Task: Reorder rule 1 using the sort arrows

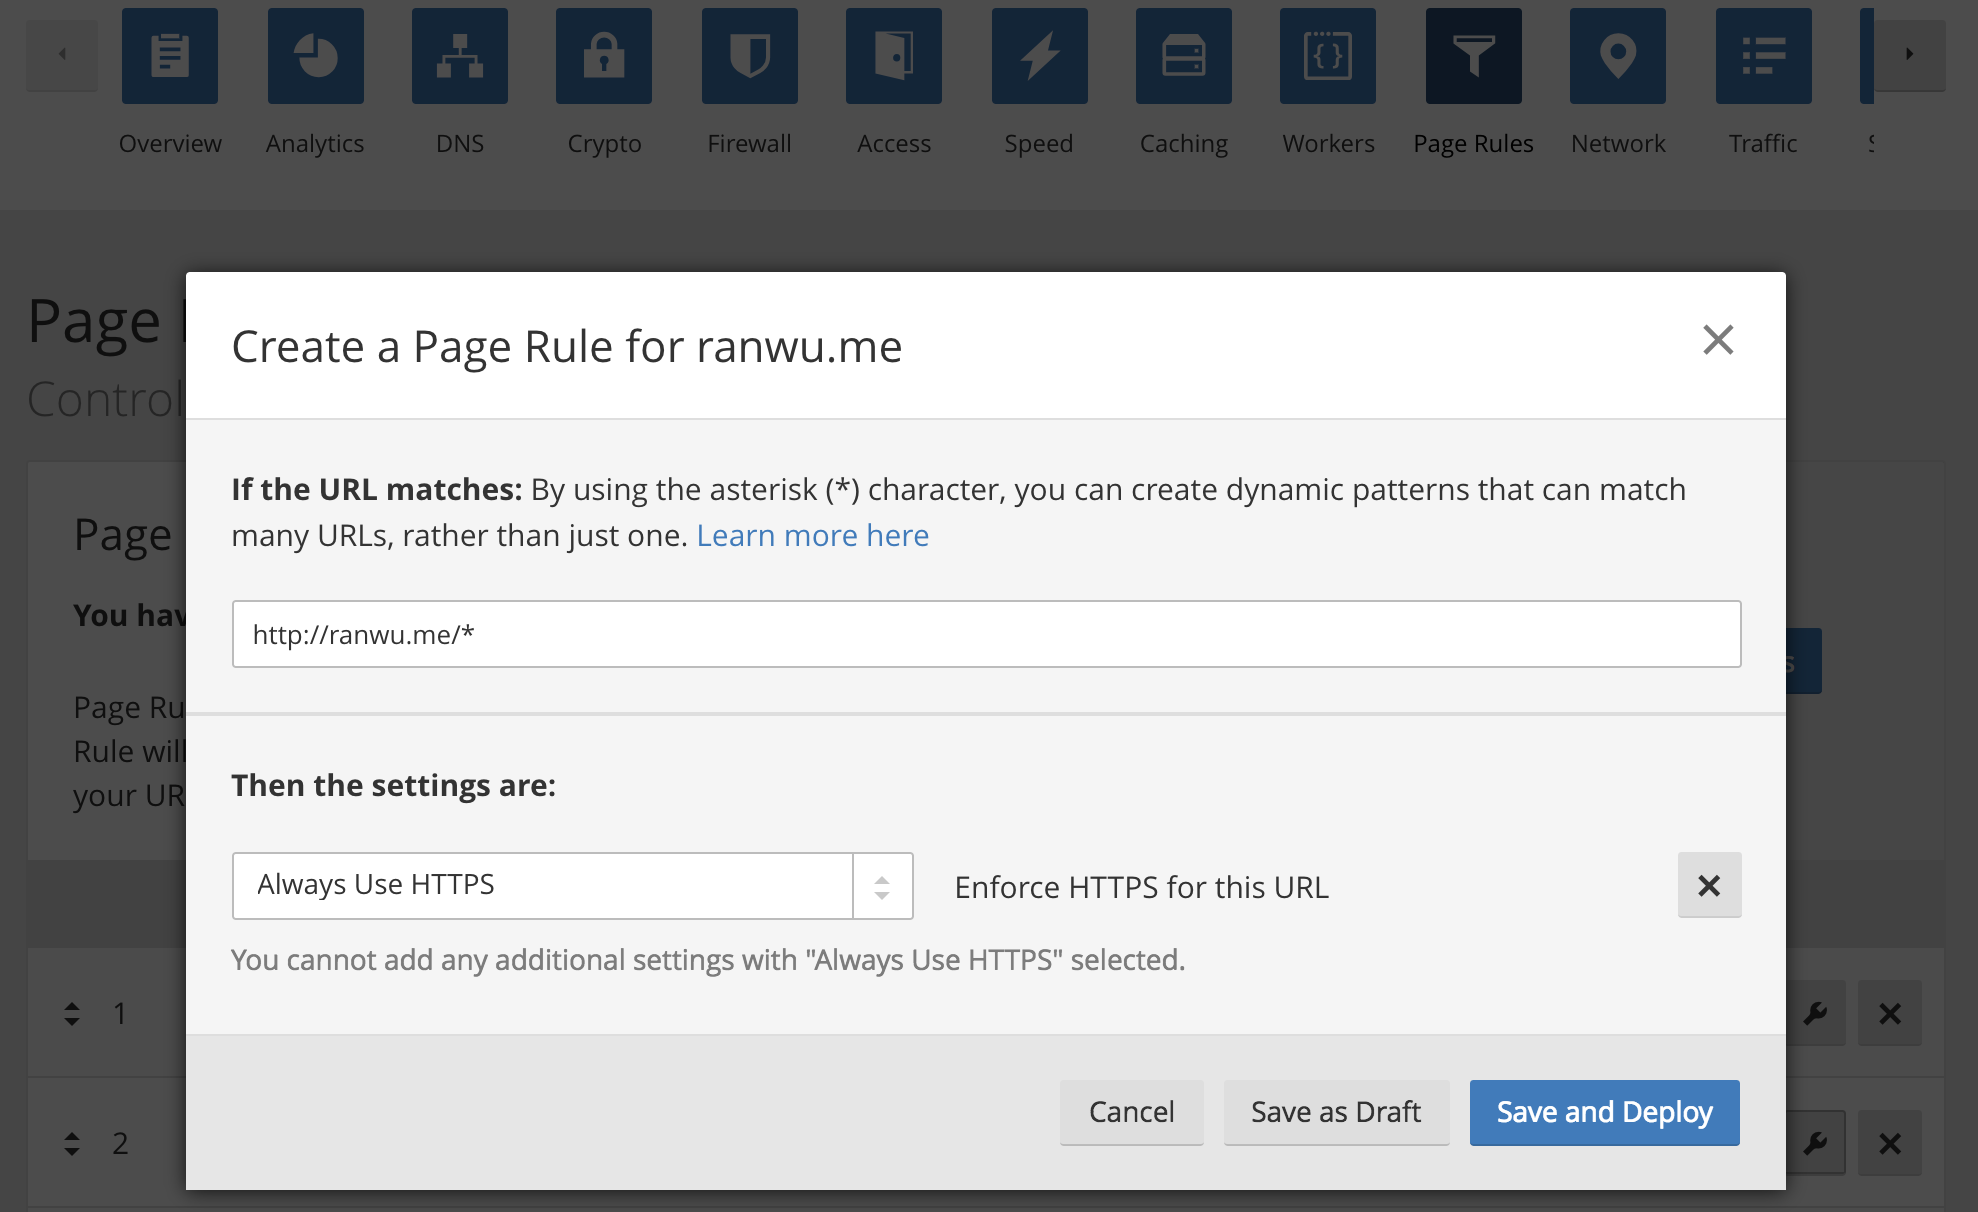Action: pos(72,1014)
